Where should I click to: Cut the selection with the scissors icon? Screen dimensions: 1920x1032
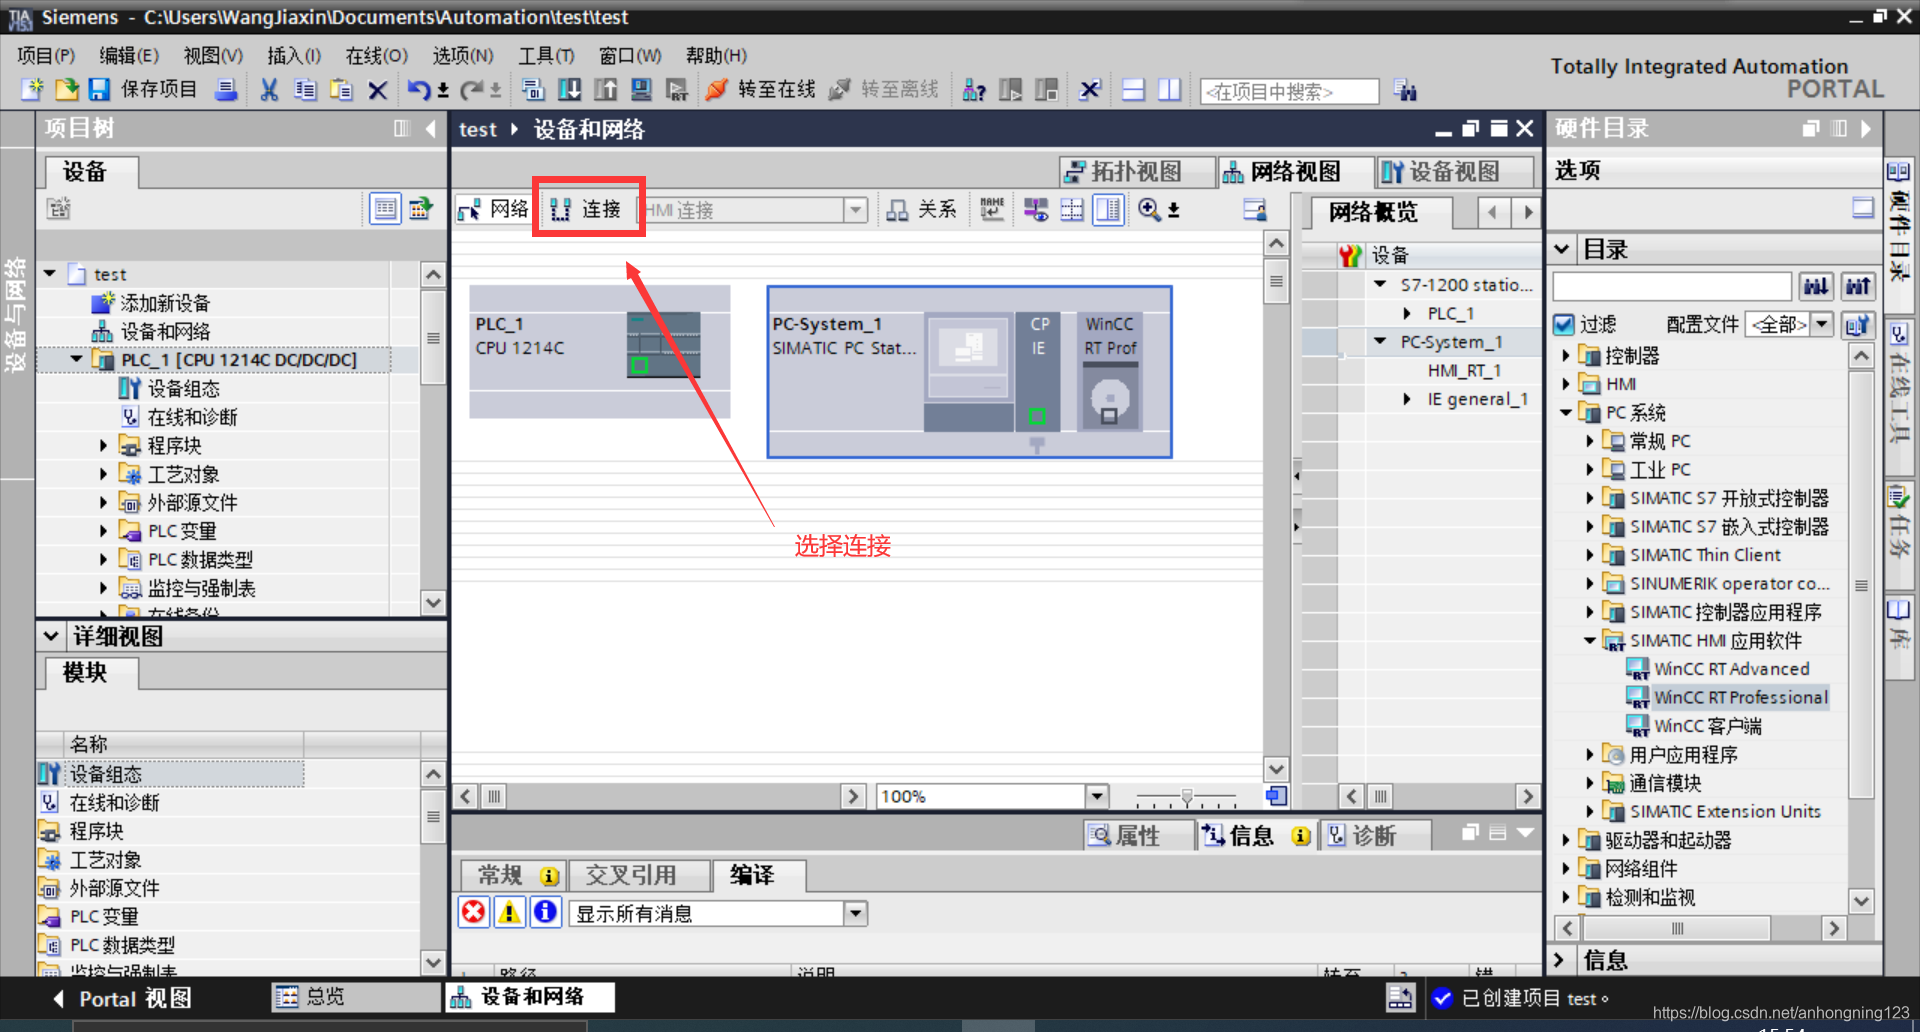click(x=269, y=90)
